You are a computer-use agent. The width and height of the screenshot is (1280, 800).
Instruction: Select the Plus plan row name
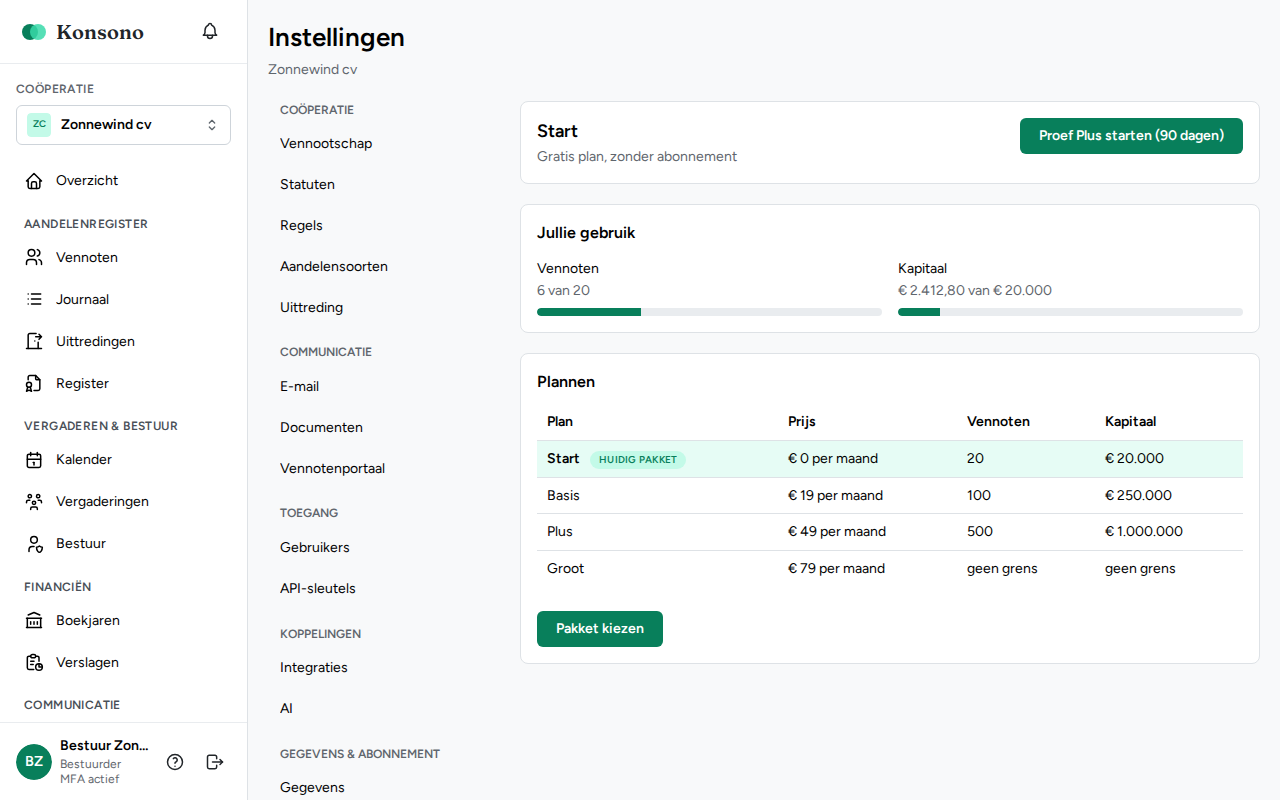[560, 532]
